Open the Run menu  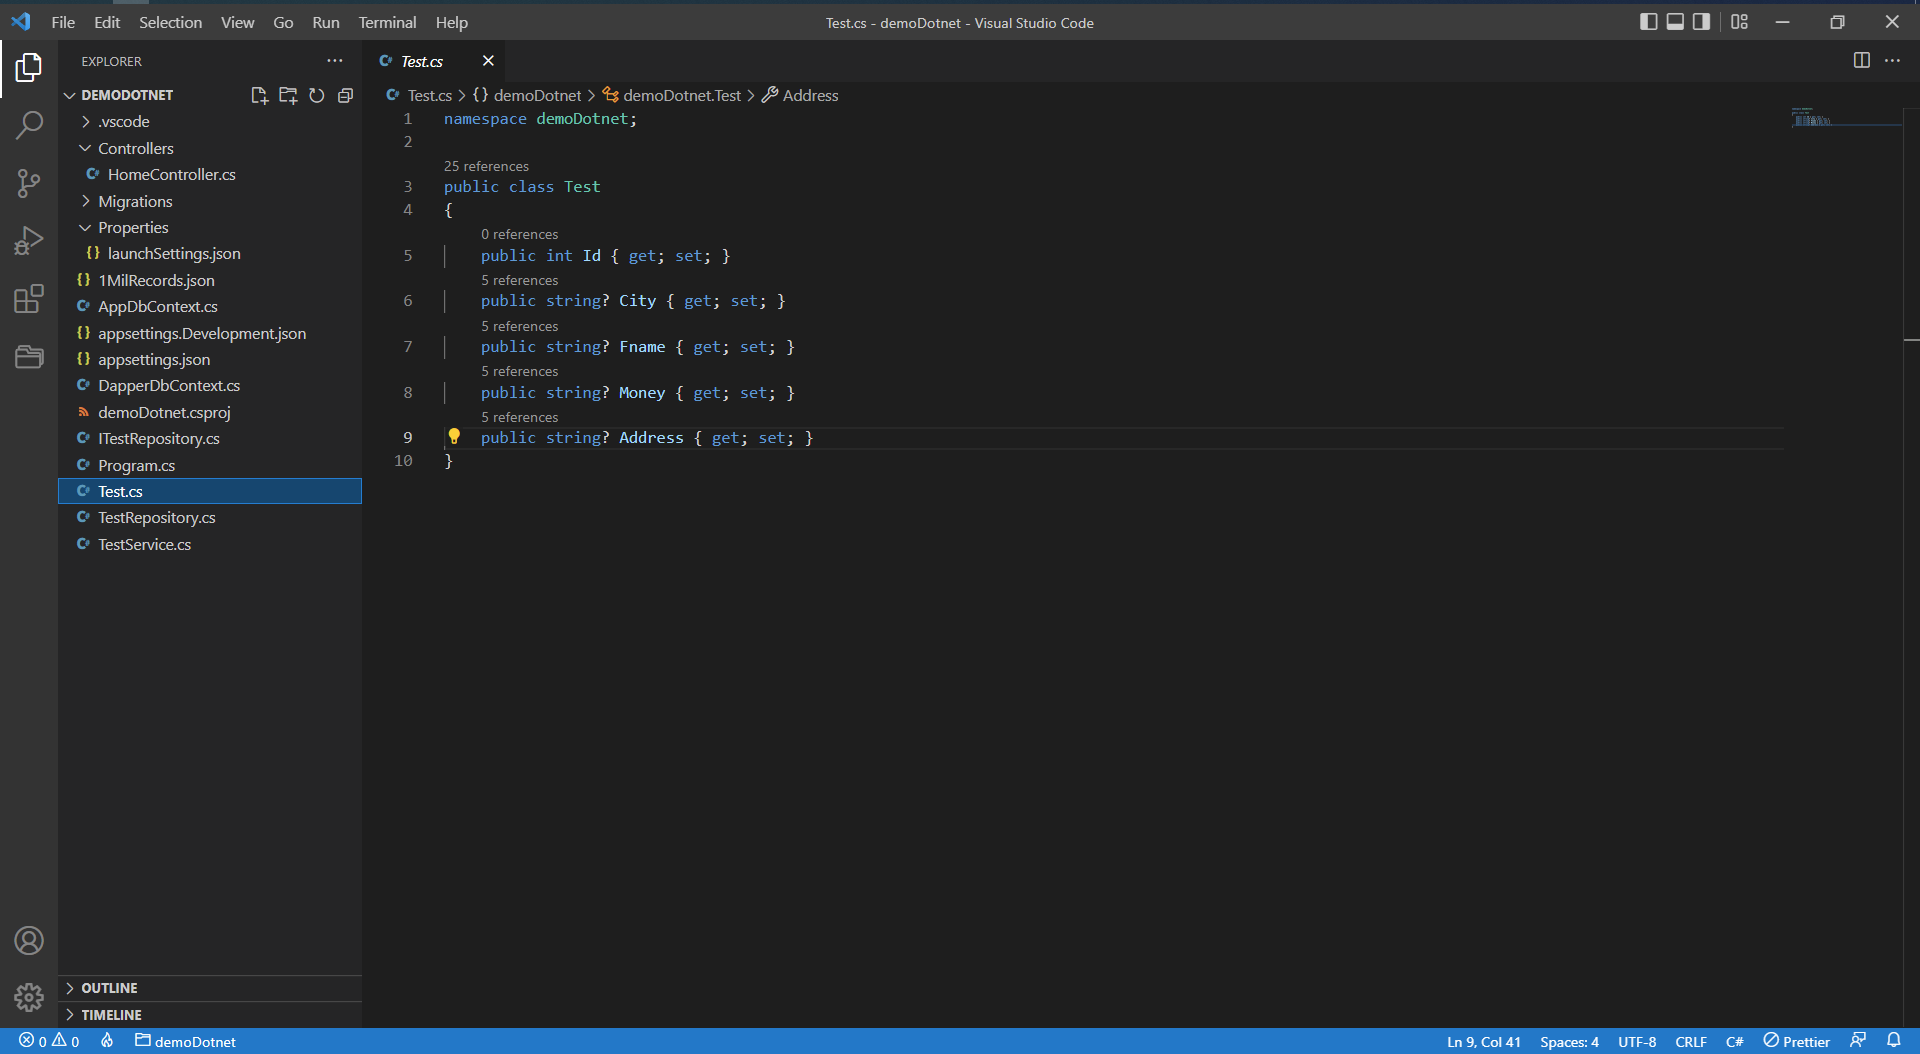(326, 22)
